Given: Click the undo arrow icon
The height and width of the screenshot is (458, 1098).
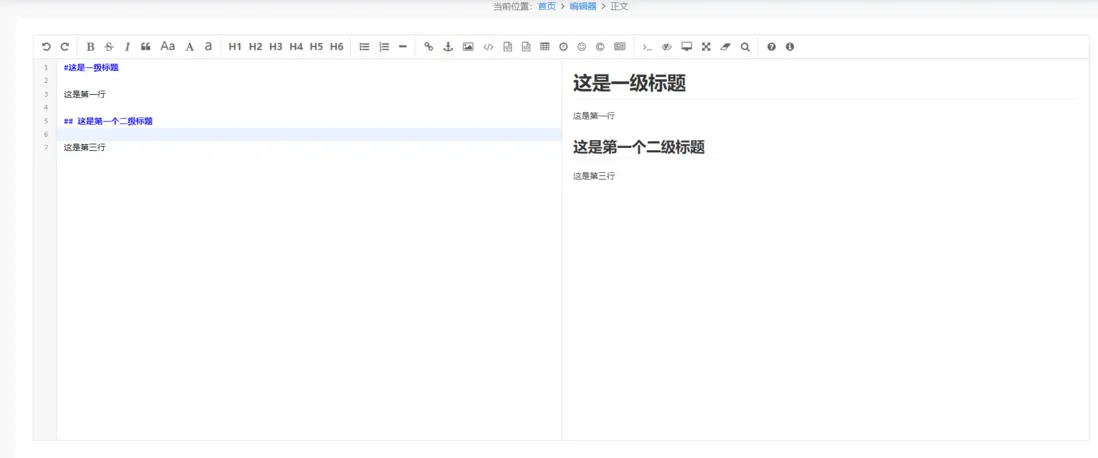Looking at the screenshot, I should point(46,47).
